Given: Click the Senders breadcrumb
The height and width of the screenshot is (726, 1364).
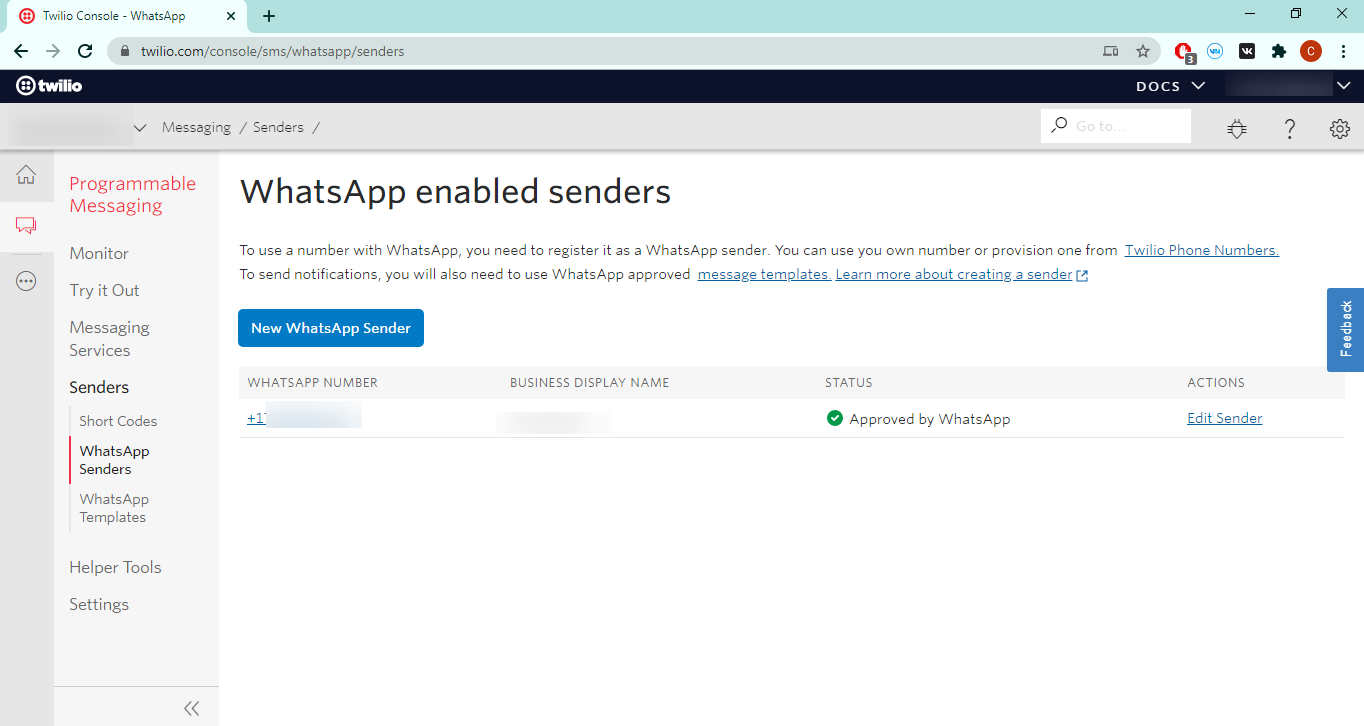Looking at the screenshot, I should click(x=278, y=127).
